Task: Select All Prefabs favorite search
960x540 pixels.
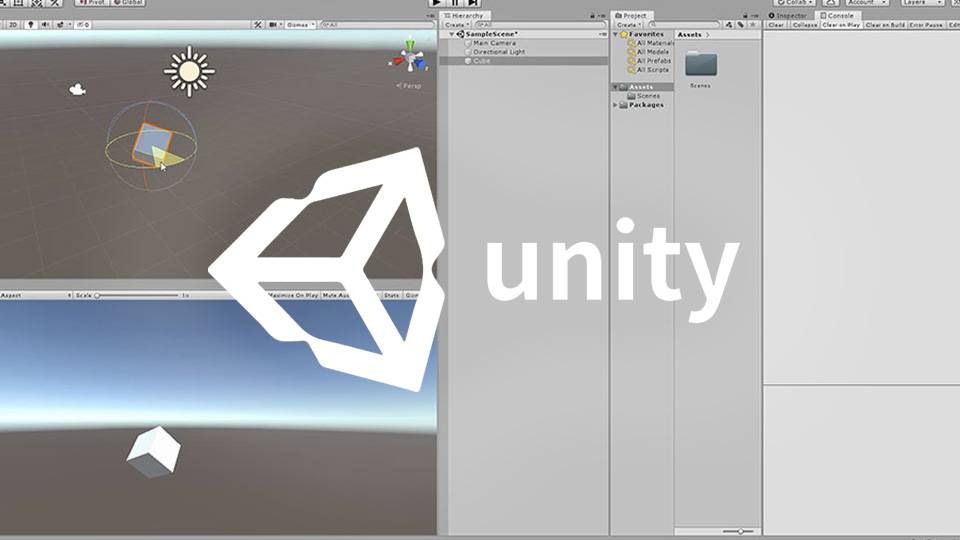Action: tap(654, 61)
